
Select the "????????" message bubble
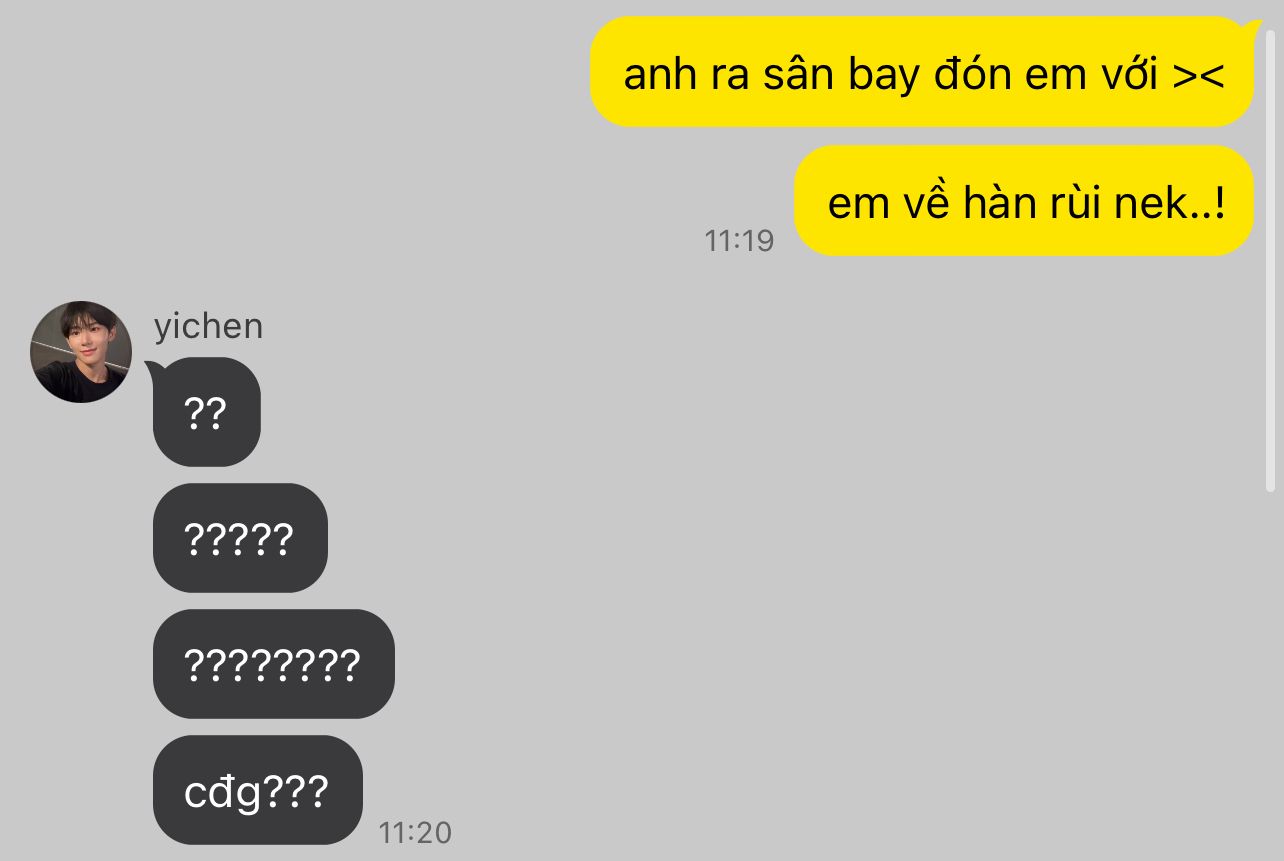(274, 664)
